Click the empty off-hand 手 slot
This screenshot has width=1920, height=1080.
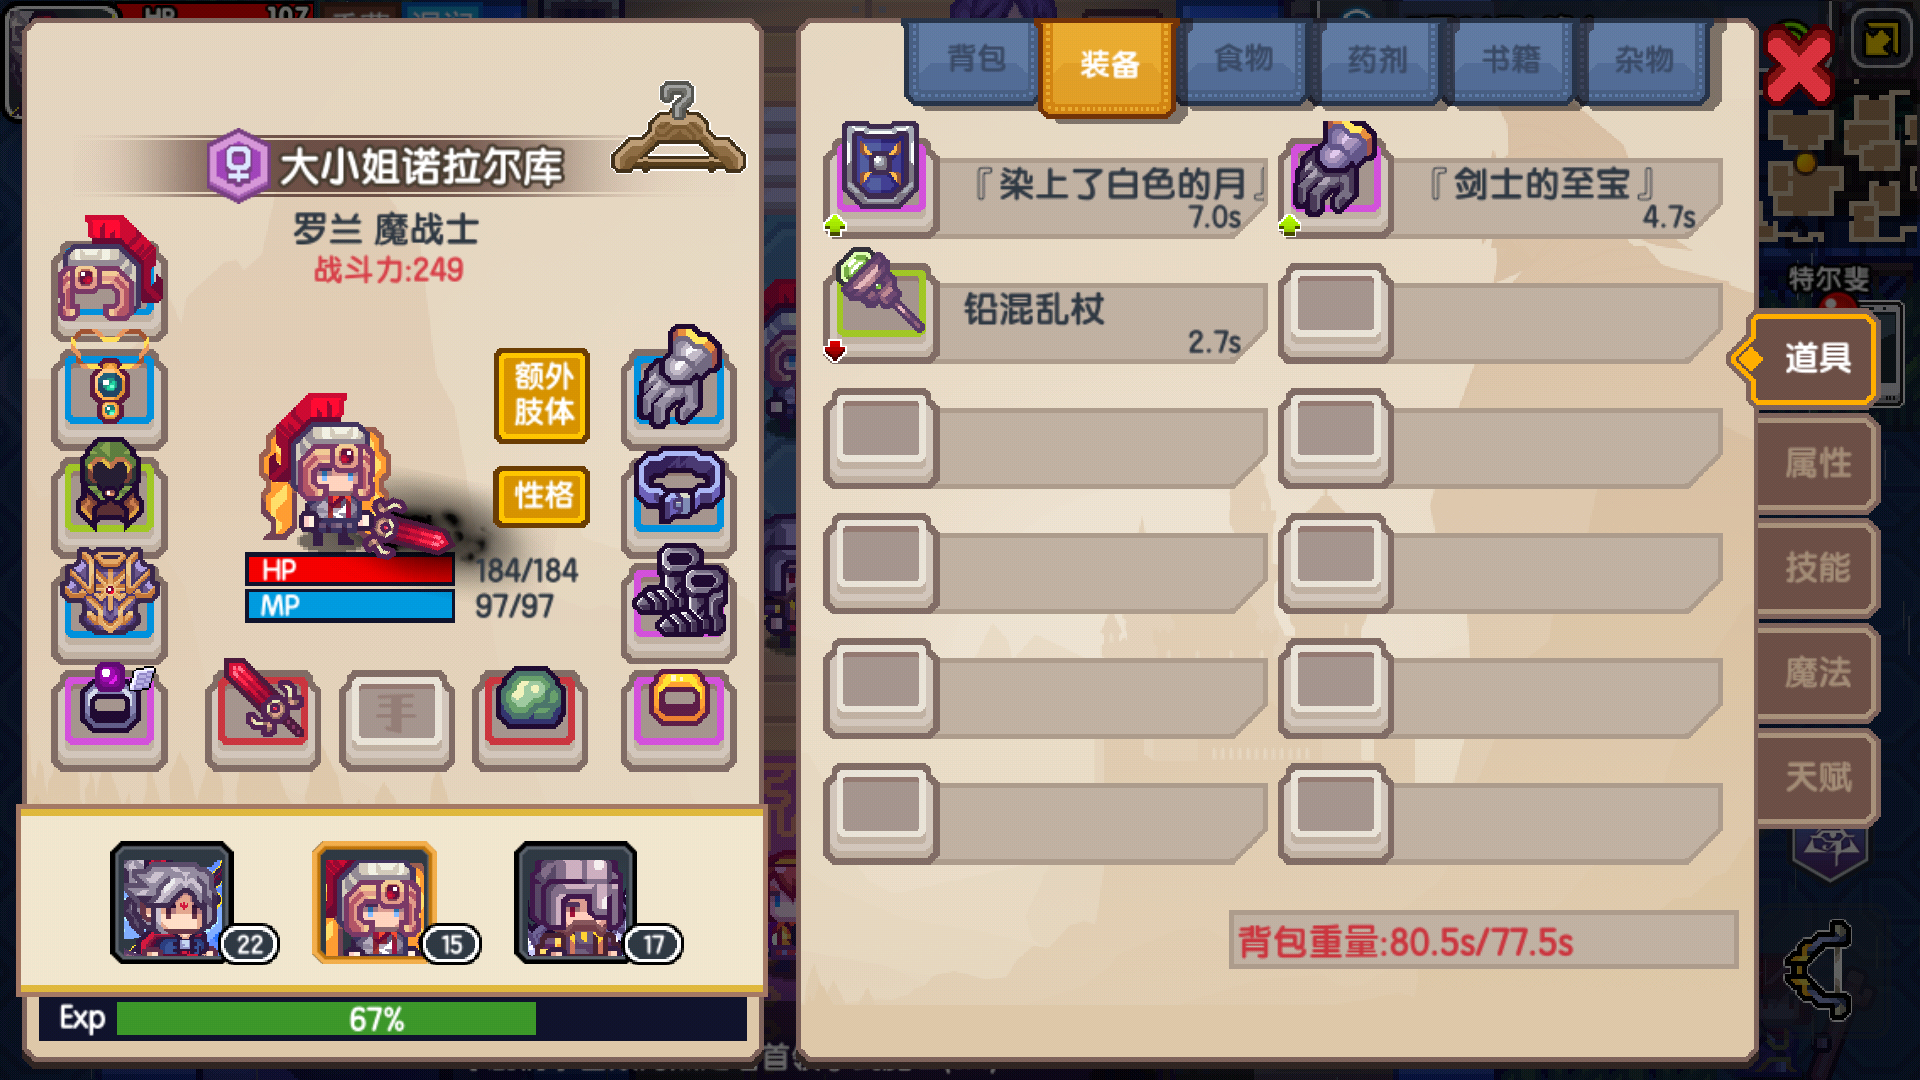pyautogui.click(x=397, y=716)
